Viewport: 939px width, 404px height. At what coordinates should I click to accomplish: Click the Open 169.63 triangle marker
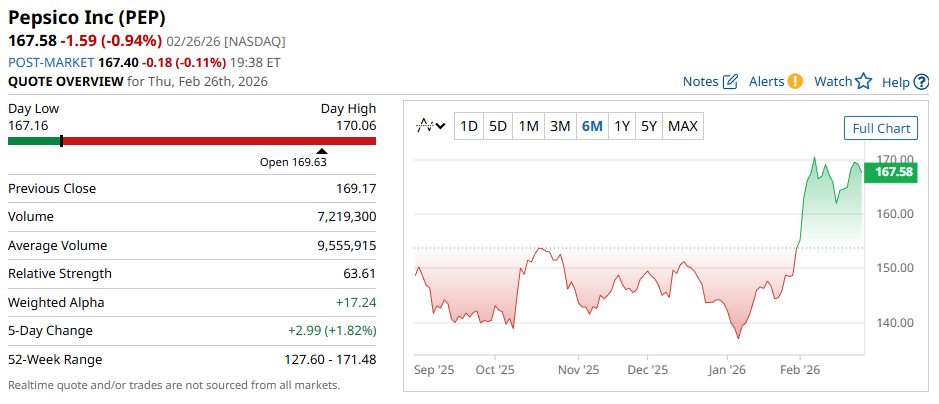(322, 151)
